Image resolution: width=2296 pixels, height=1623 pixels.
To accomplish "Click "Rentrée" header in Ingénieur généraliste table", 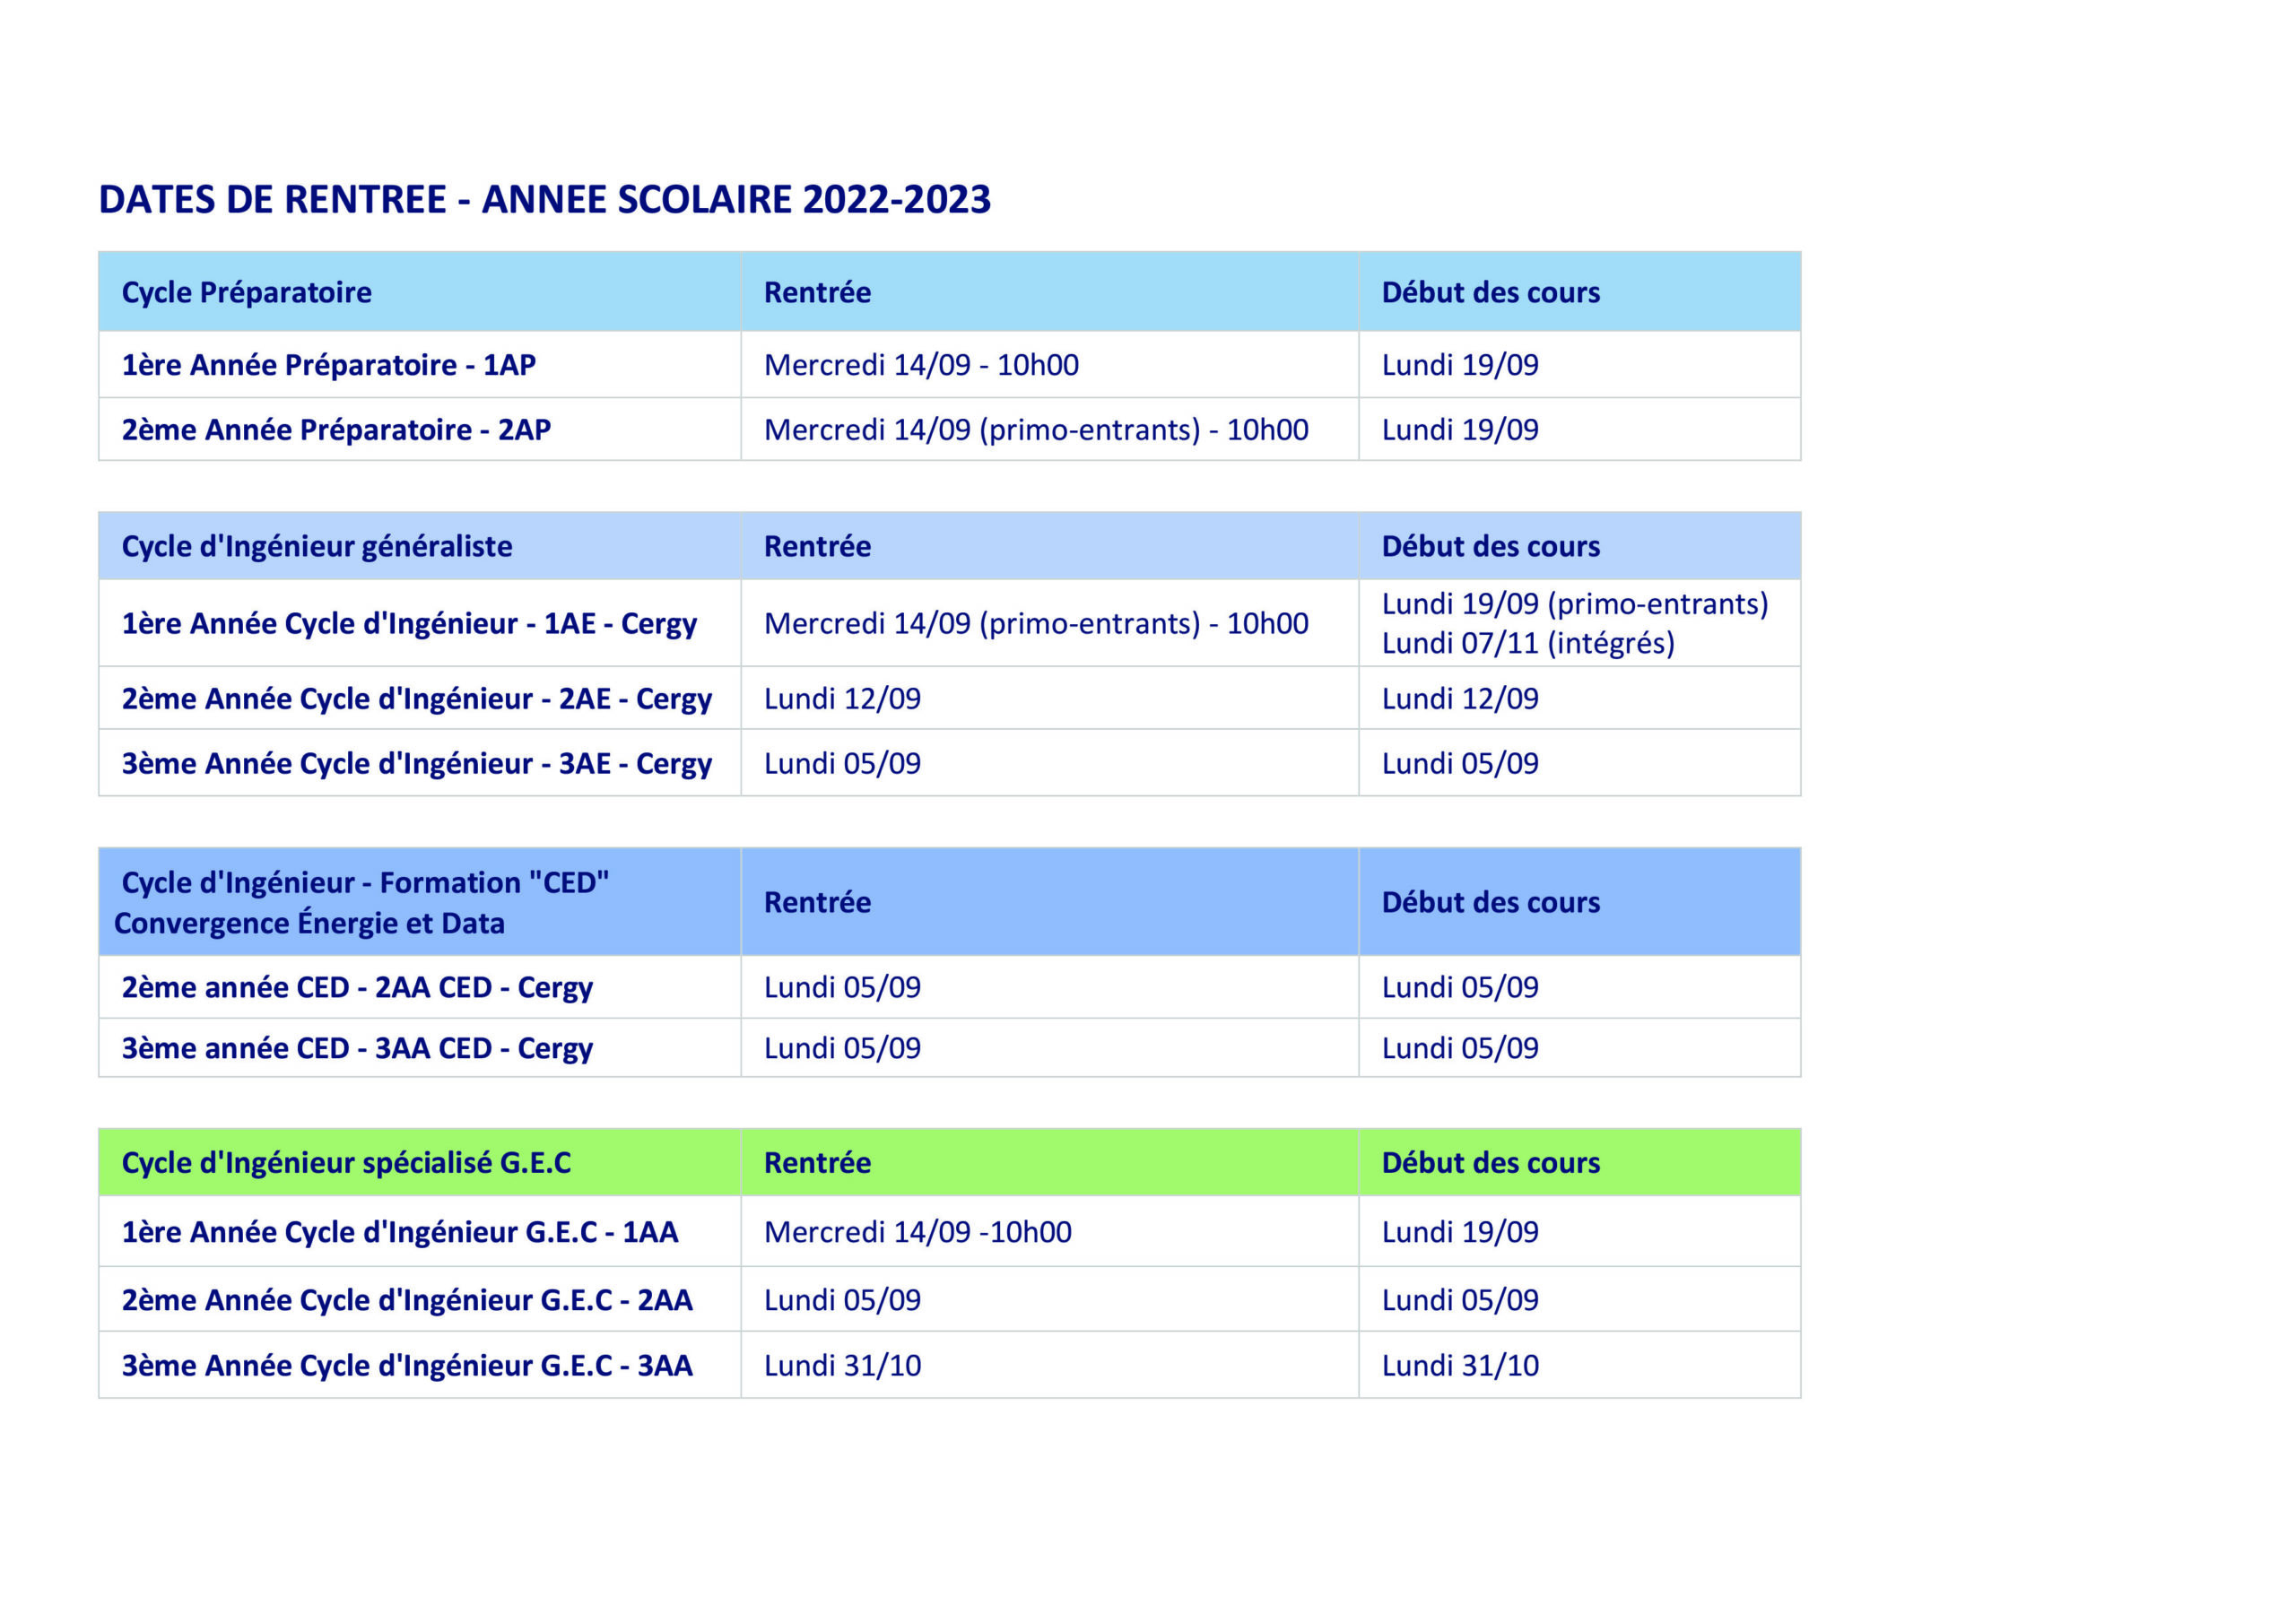I will (817, 547).
